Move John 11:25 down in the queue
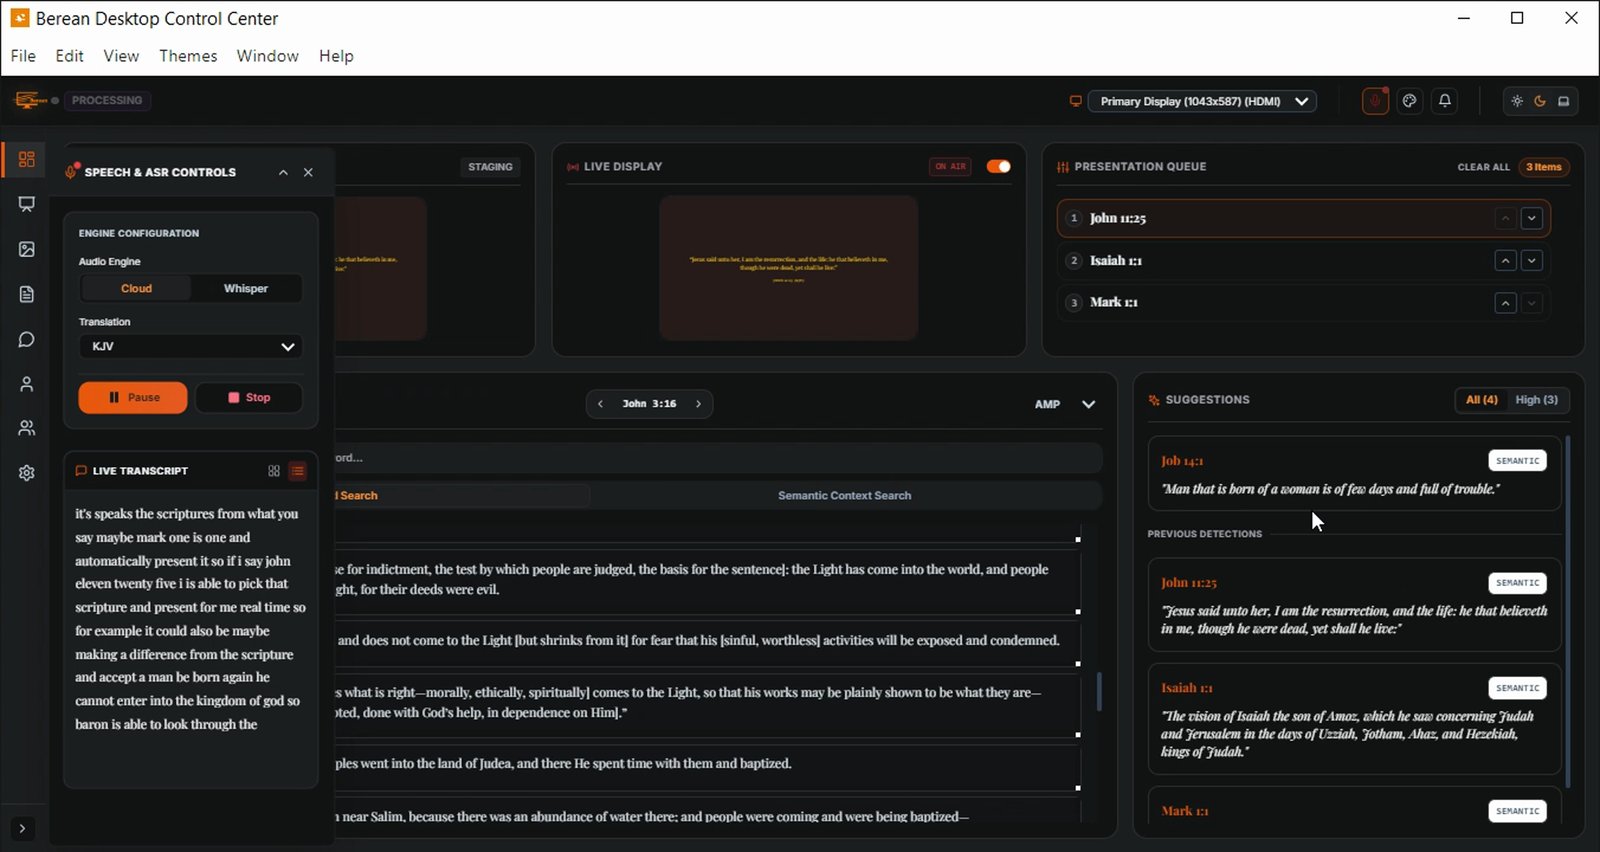This screenshot has width=1600, height=852. pyautogui.click(x=1531, y=218)
